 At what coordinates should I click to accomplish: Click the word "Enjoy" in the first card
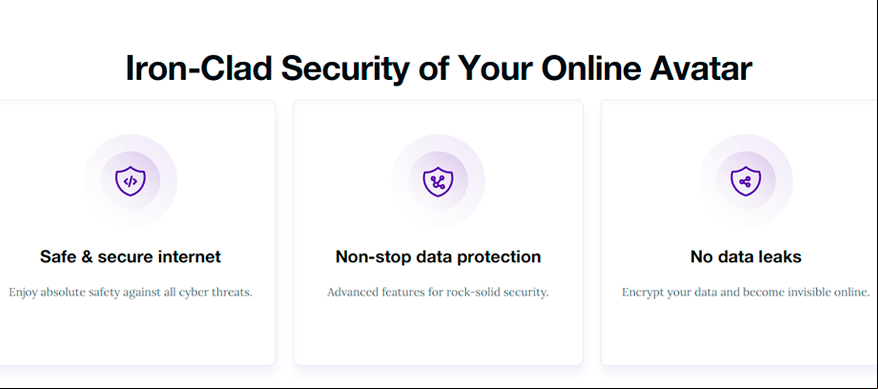click(x=21, y=293)
